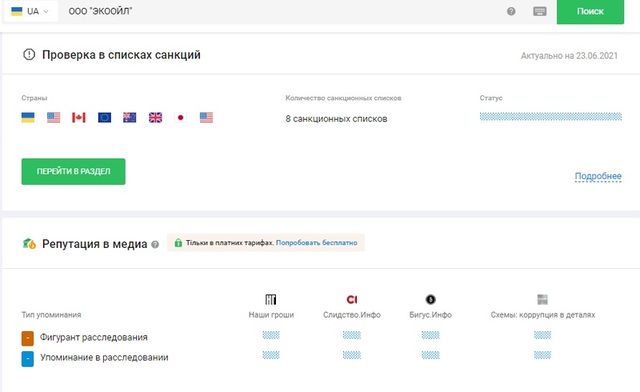The height and width of the screenshot is (392, 640).
Task: Click the Слидство.Инфо source logo
Action: [x=352, y=300]
